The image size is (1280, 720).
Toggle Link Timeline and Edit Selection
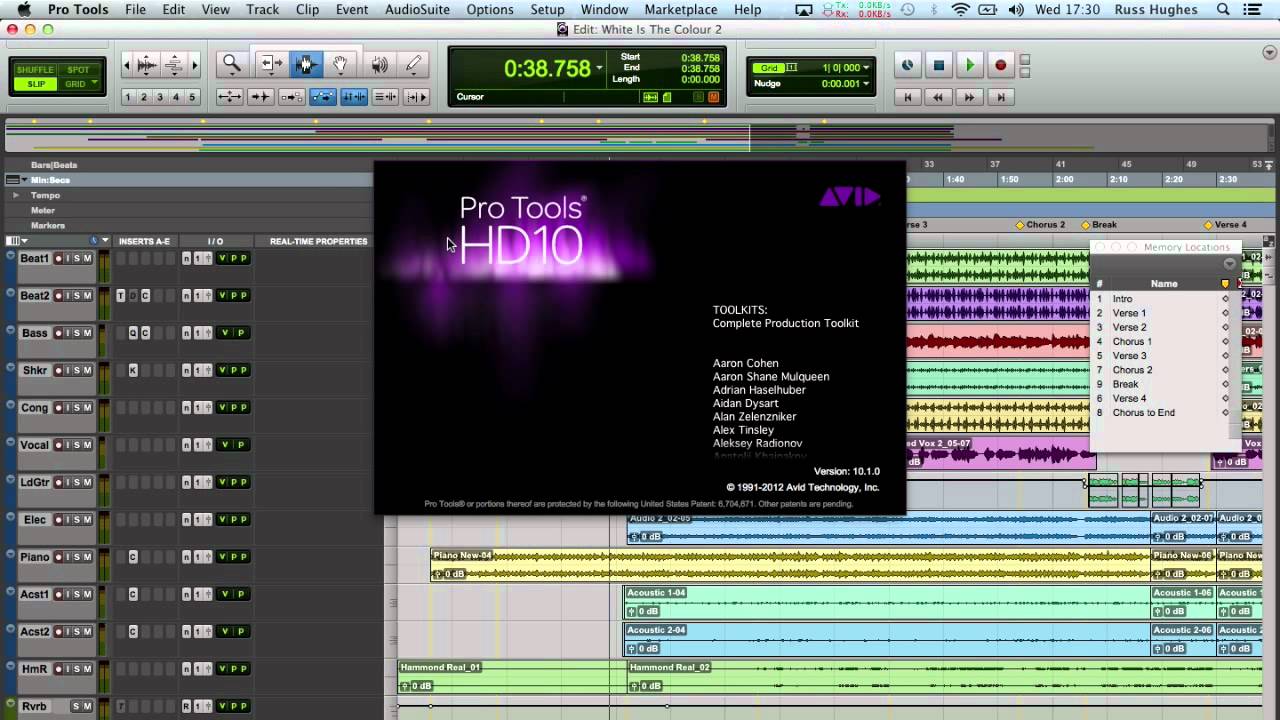(x=354, y=97)
